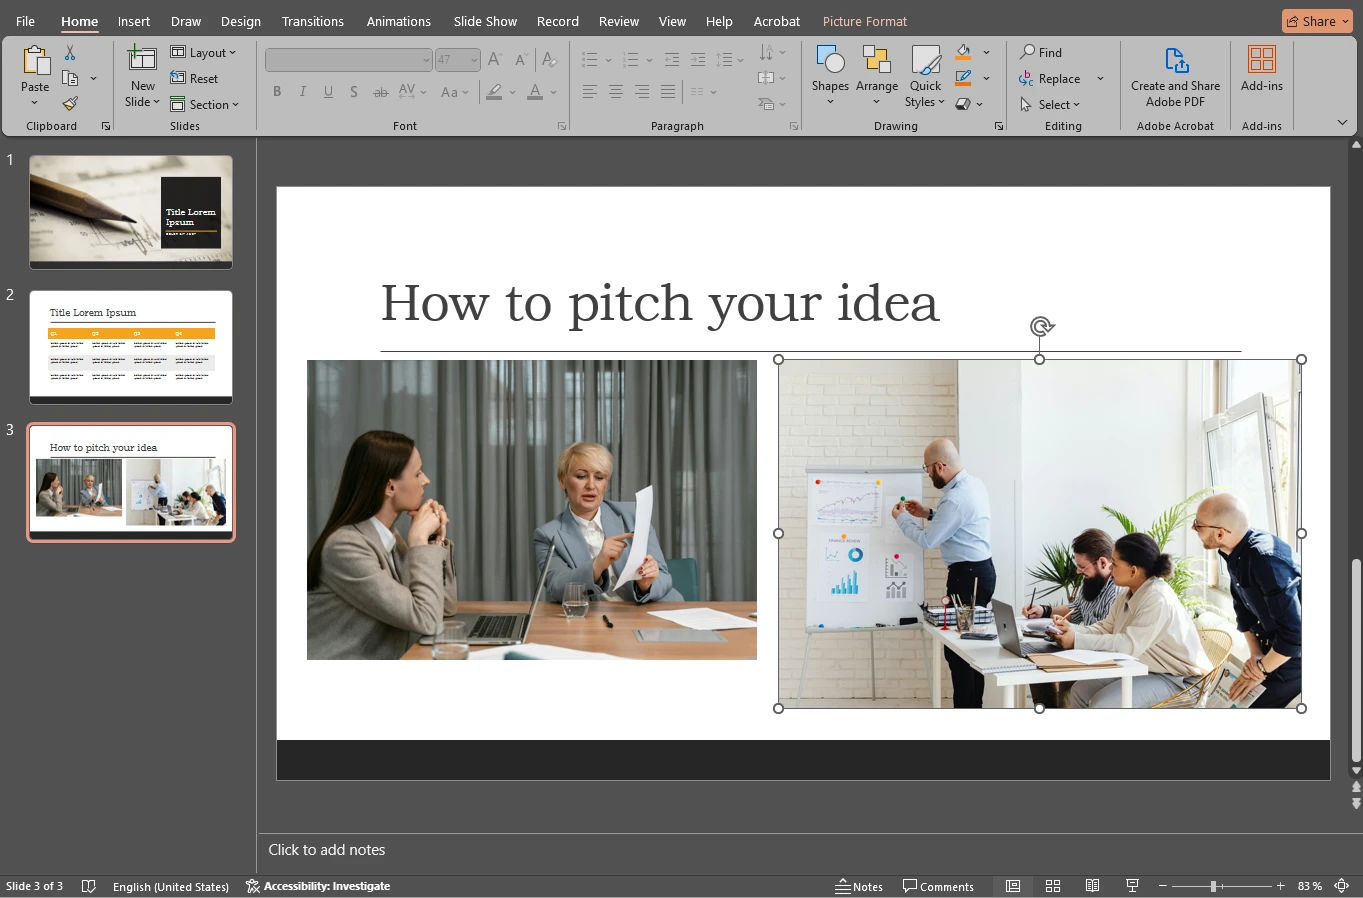Open the Add-ins button

[1262, 69]
